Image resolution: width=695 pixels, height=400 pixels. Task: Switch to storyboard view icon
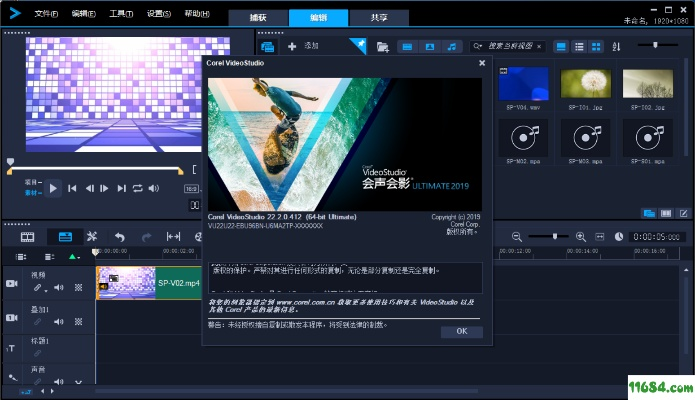click(x=28, y=236)
